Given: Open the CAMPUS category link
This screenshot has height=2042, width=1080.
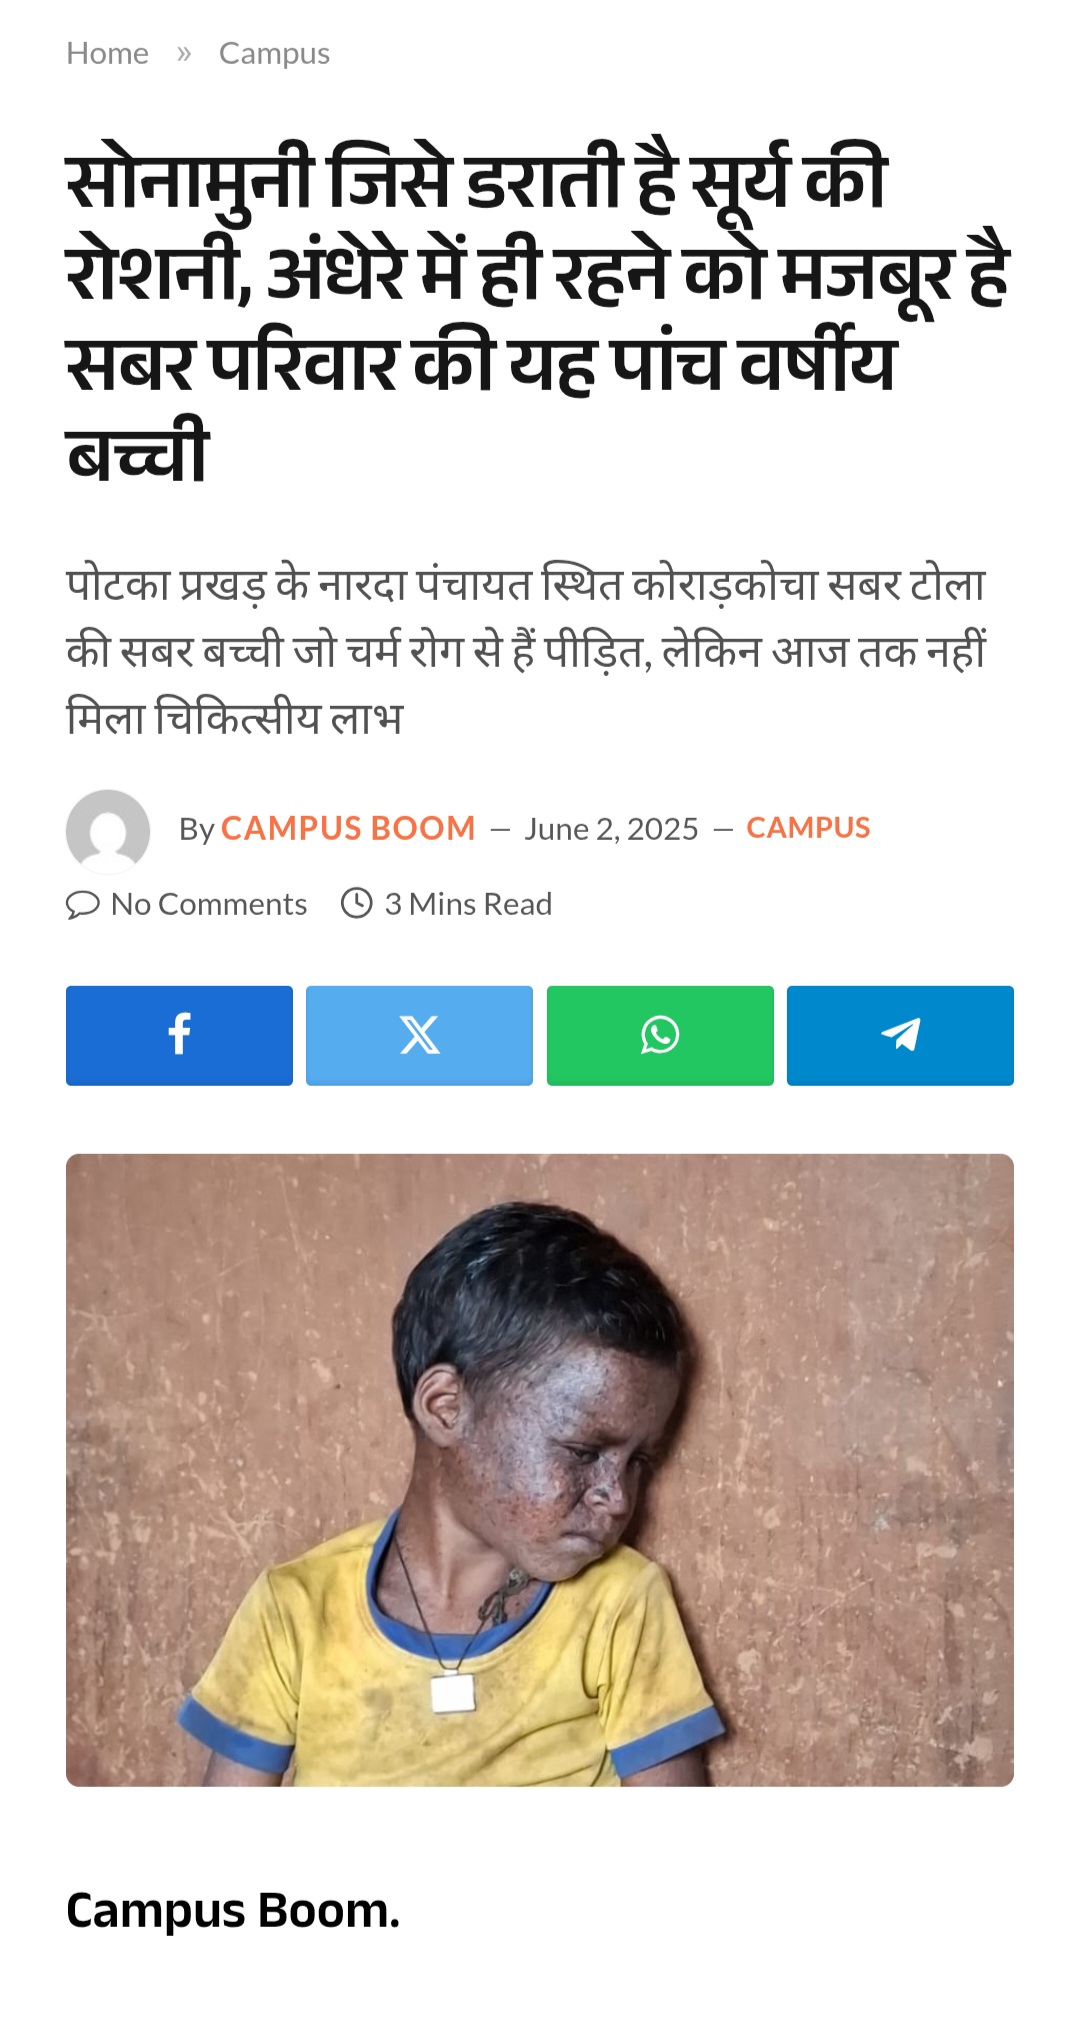Looking at the screenshot, I should [x=808, y=828].
